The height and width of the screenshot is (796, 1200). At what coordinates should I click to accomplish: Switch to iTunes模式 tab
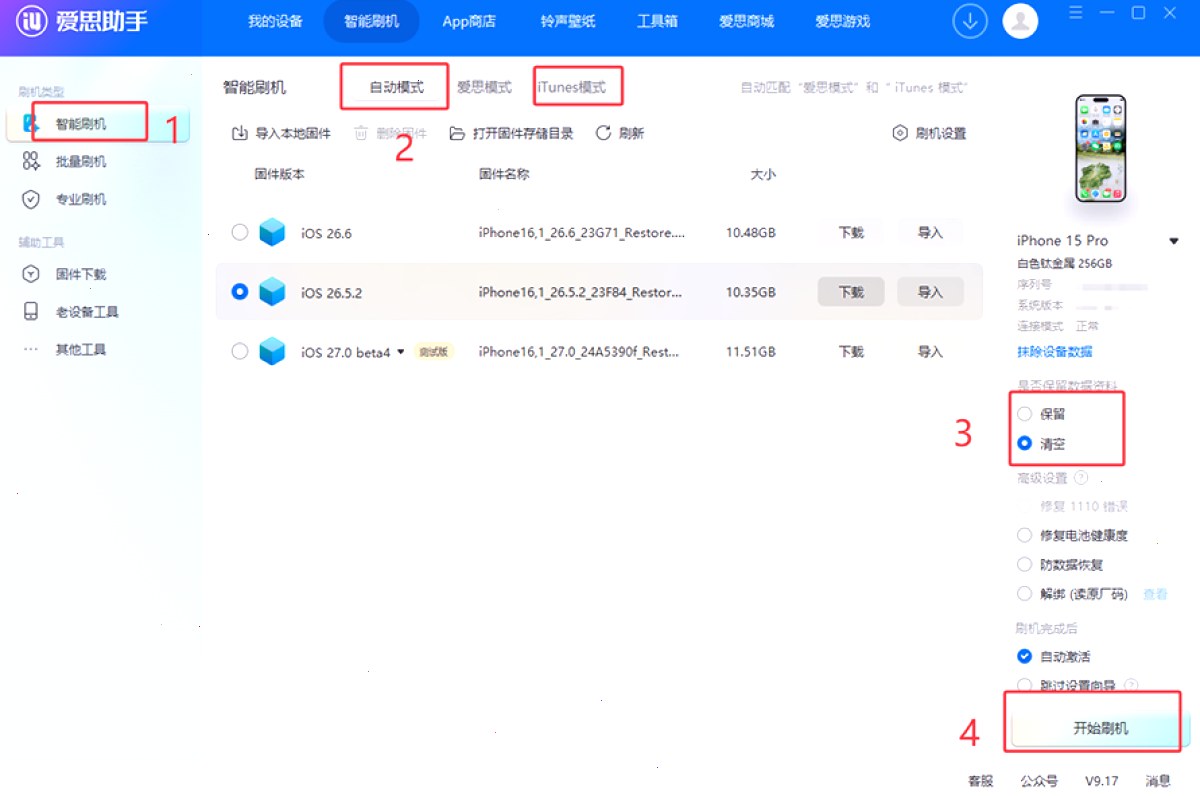571,87
